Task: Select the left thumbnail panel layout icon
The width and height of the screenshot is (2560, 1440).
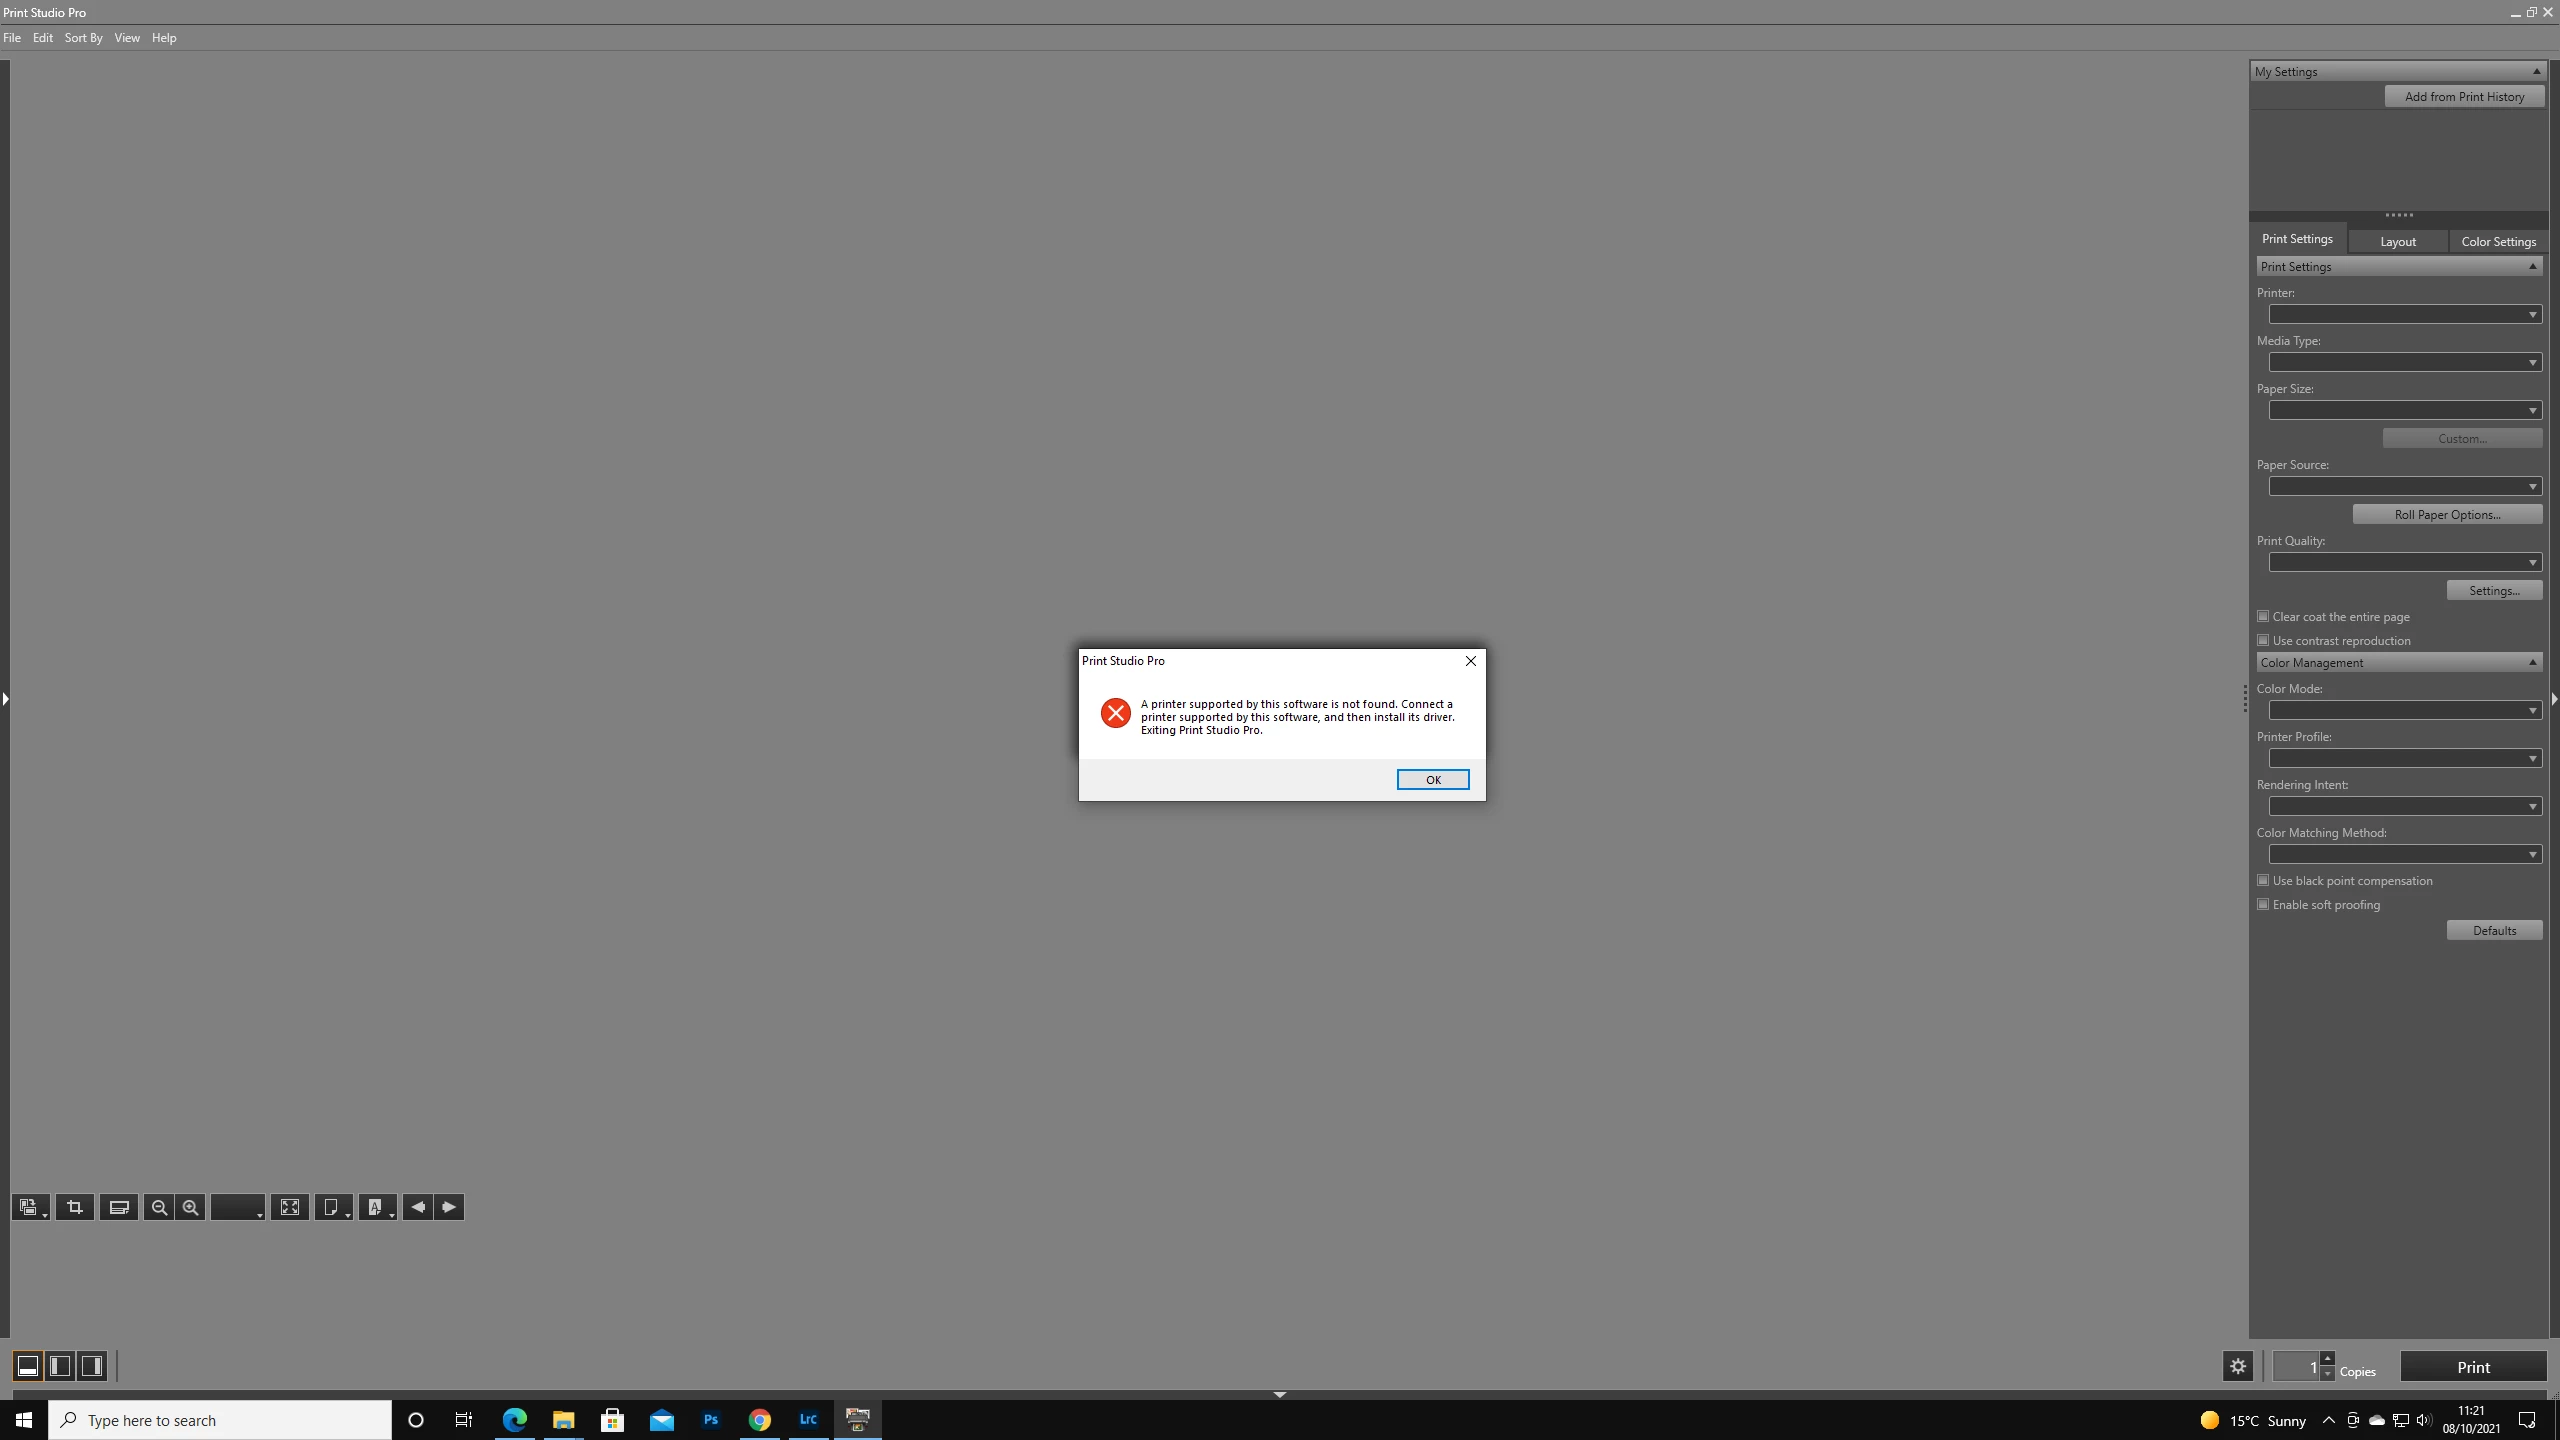Action: (60, 1366)
